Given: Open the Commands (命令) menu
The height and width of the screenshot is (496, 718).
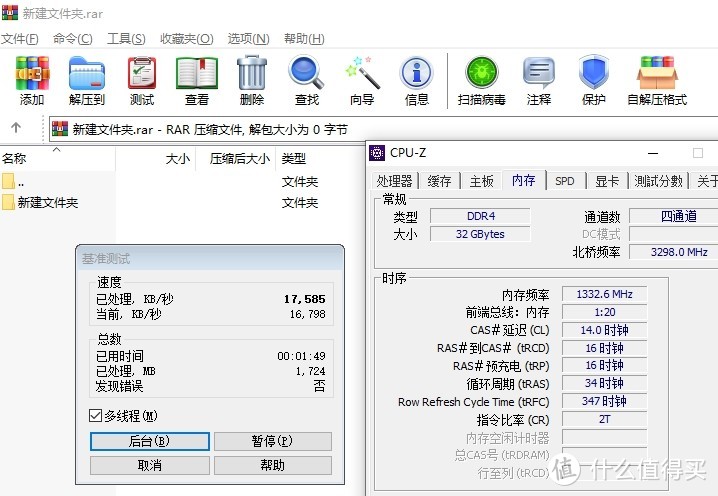Looking at the screenshot, I should (72, 39).
